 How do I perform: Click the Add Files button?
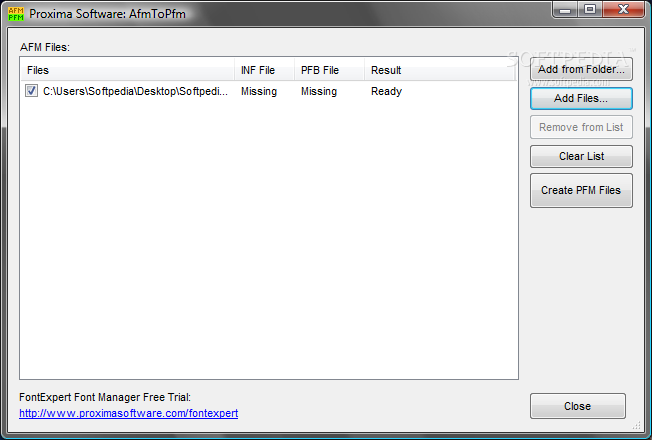[581, 98]
